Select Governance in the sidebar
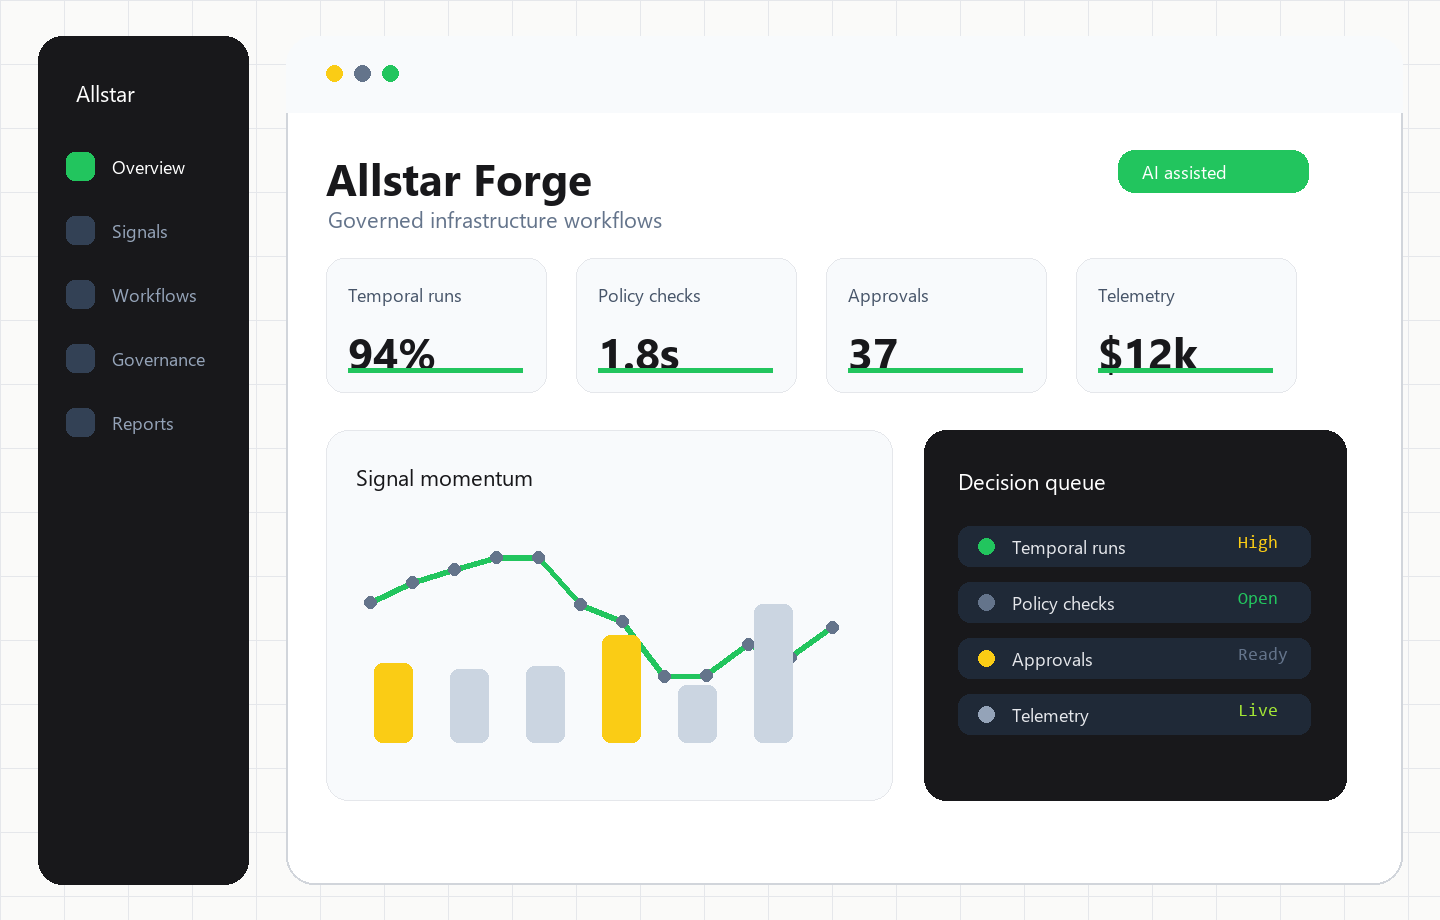This screenshot has width=1440, height=920. 158,360
